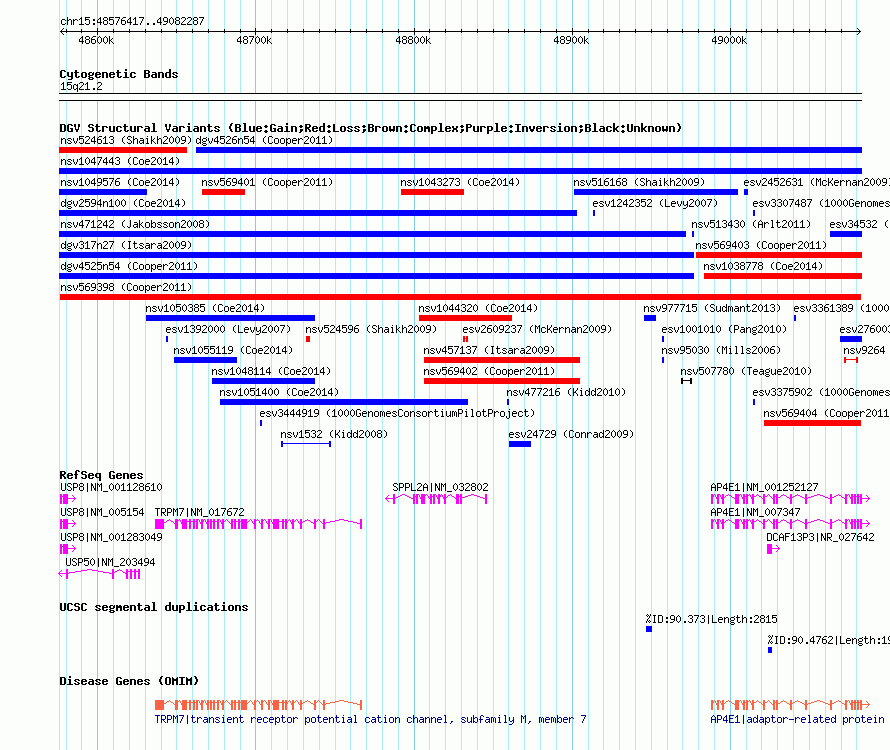This screenshot has width=890, height=750.
Task: Click the esv1242352 (Levy2007) label
Action: (x=655, y=203)
